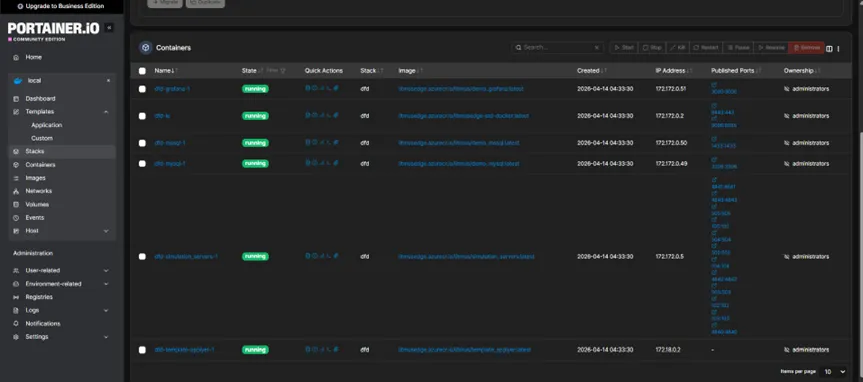Open logs icon for the dfd-grafana-1 row
Image resolution: width=863 pixels, height=382 pixels.
tap(308, 88)
